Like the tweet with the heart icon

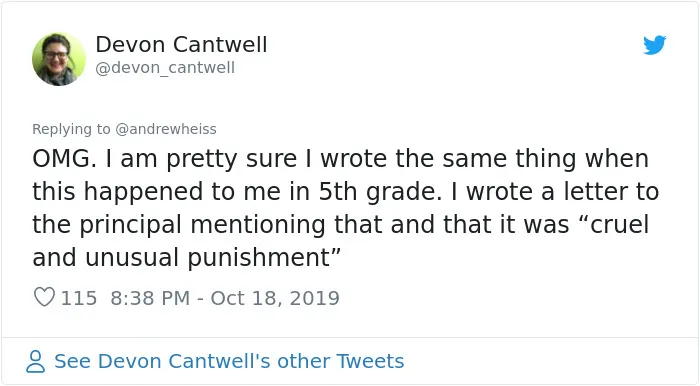44,297
